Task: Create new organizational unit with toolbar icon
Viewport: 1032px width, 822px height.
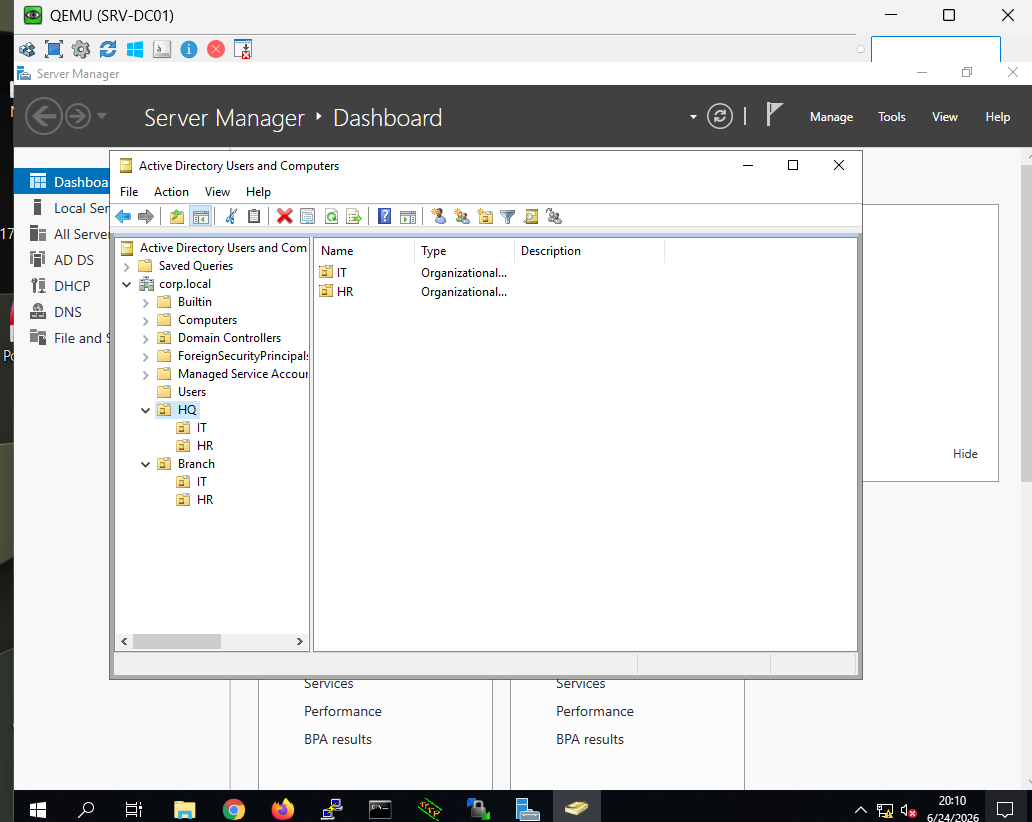Action: [x=485, y=217]
